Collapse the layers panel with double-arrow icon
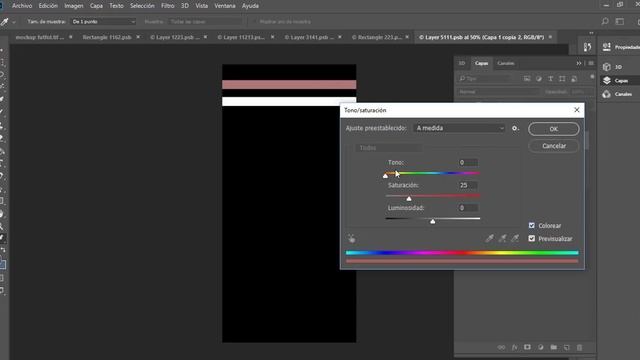The height and width of the screenshot is (360, 640). (579, 63)
